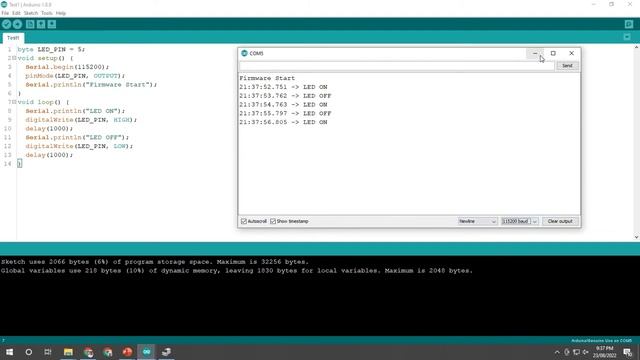Open the Help menu
This screenshot has height=360, width=640.
(x=61, y=13)
